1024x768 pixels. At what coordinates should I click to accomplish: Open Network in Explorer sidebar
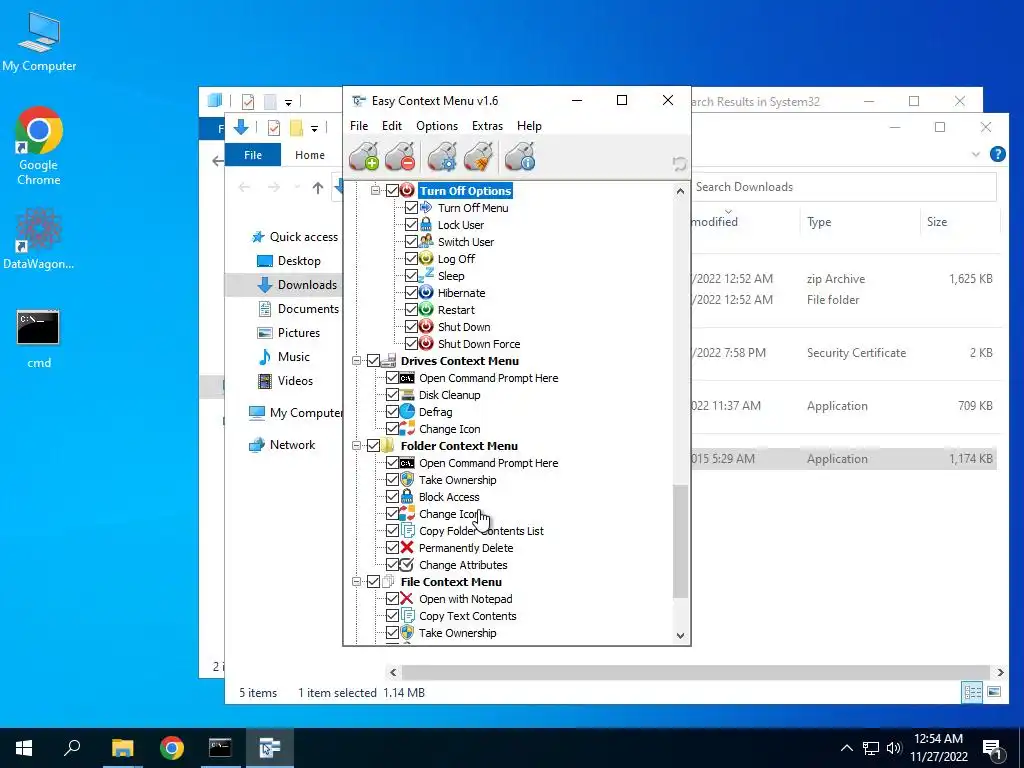click(x=292, y=445)
